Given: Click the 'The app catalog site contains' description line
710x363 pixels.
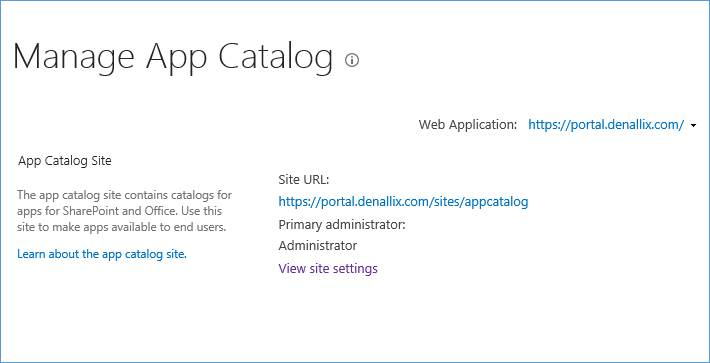Looking at the screenshot, I should 125,195.
